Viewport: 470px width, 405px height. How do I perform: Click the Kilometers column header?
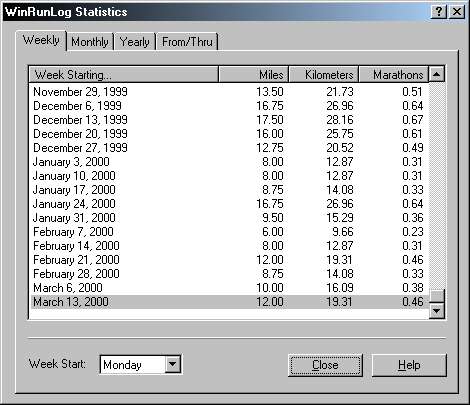324,74
